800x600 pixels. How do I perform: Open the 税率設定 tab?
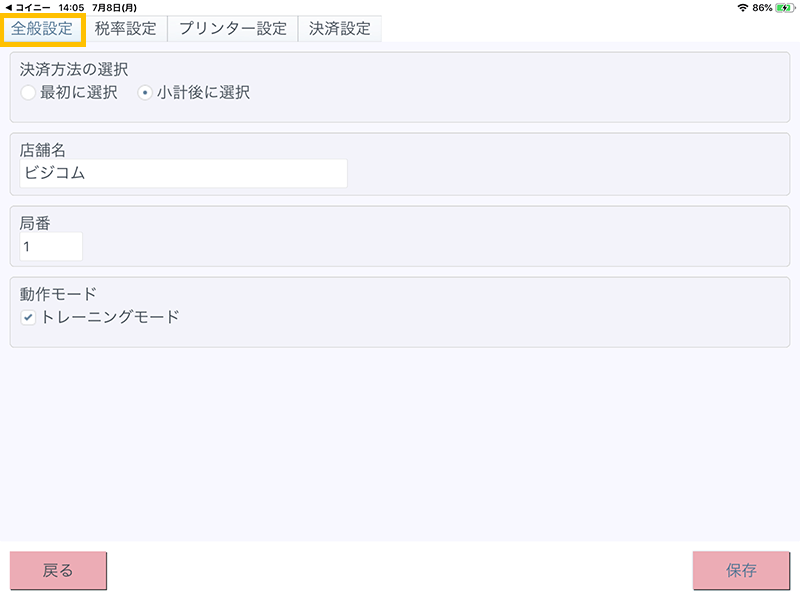click(126, 28)
